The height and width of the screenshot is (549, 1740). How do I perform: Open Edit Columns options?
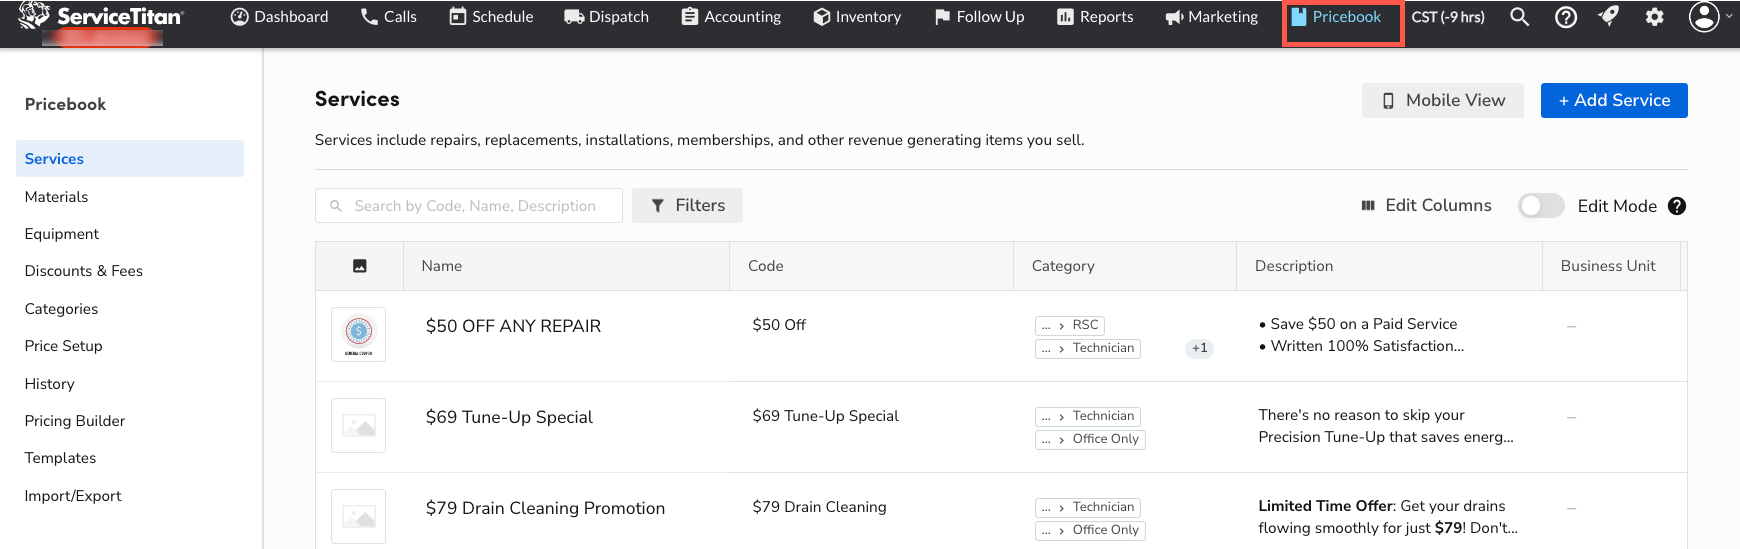pyautogui.click(x=1426, y=205)
